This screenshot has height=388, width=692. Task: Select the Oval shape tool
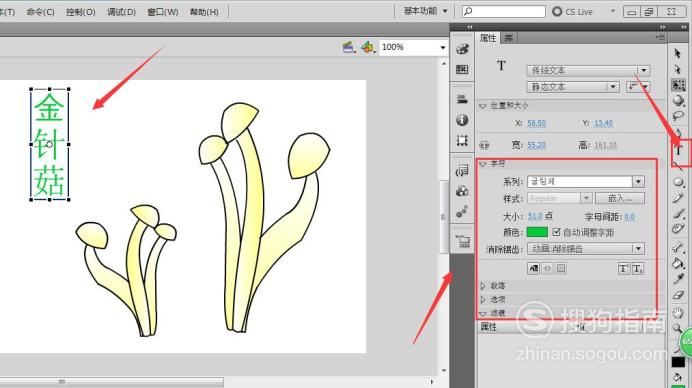[678, 182]
